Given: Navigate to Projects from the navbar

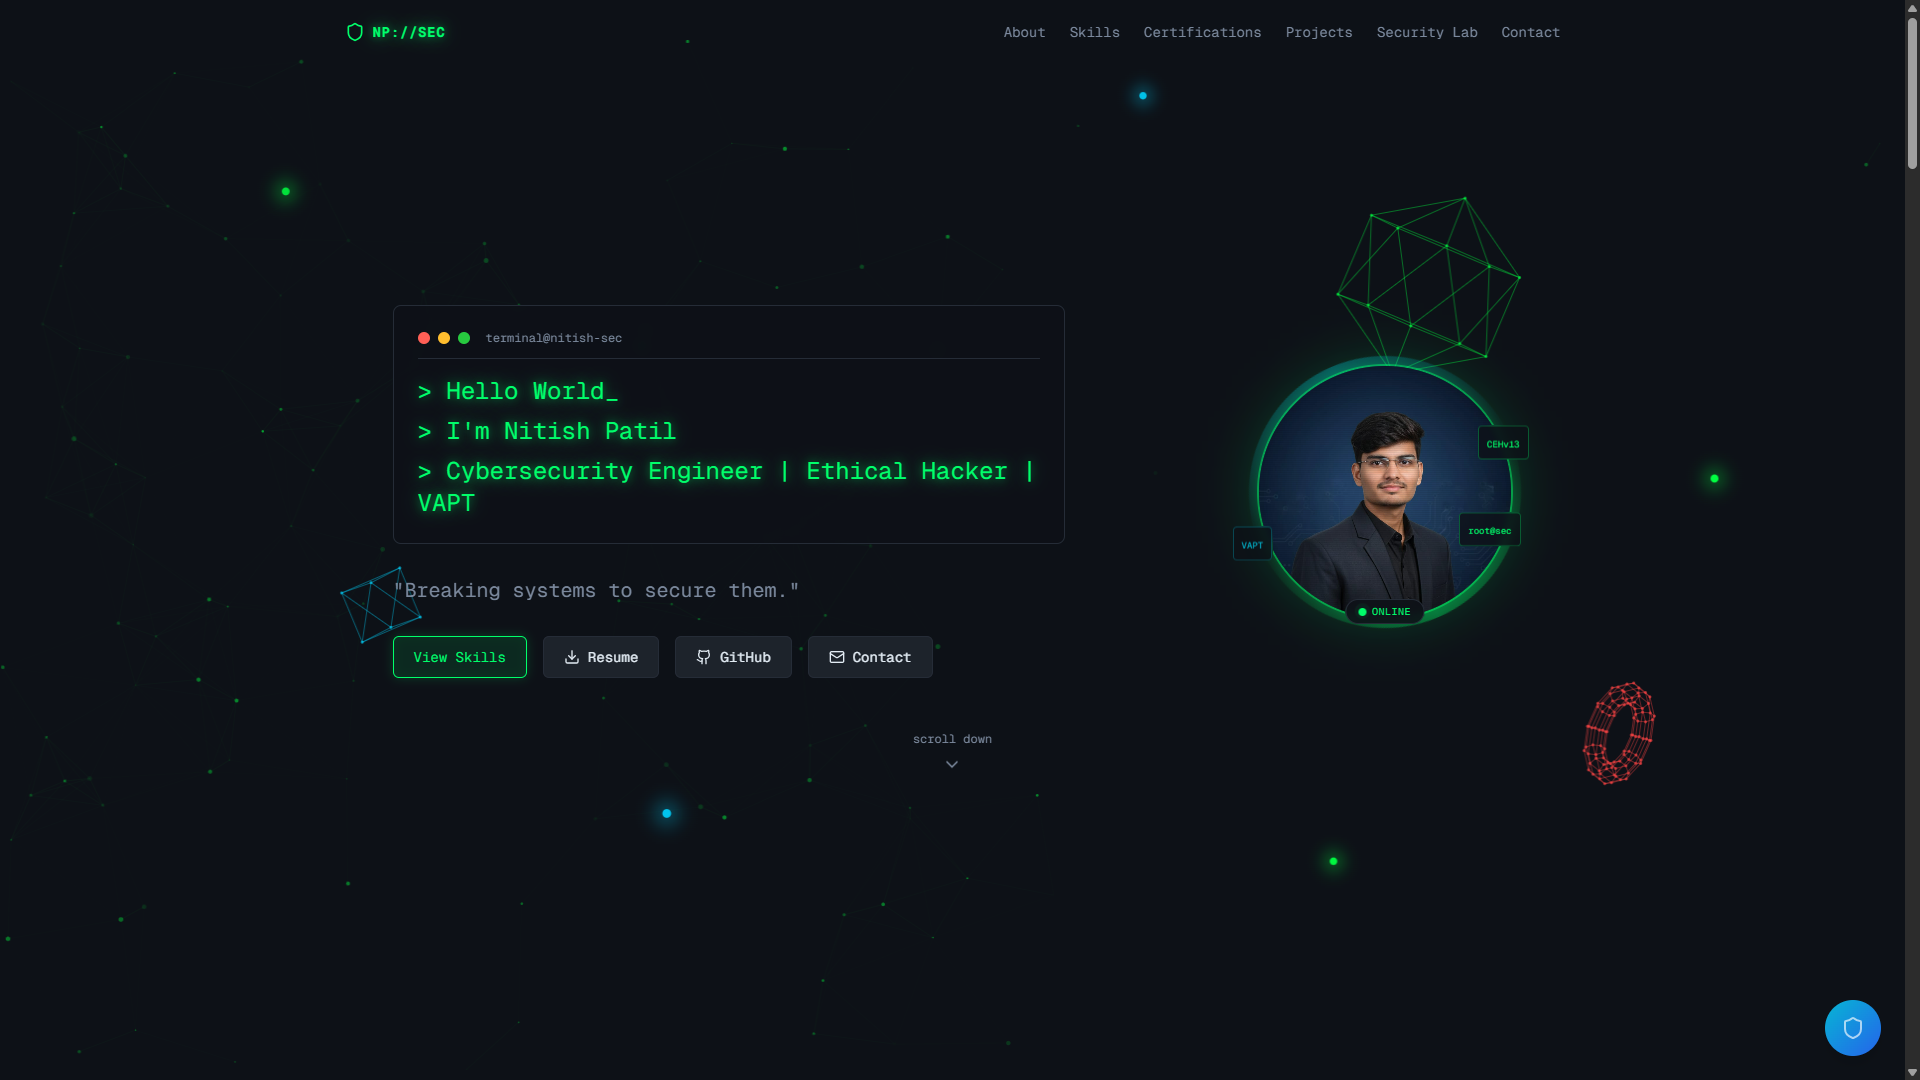Looking at the screenshot, I should [1318, 32].
